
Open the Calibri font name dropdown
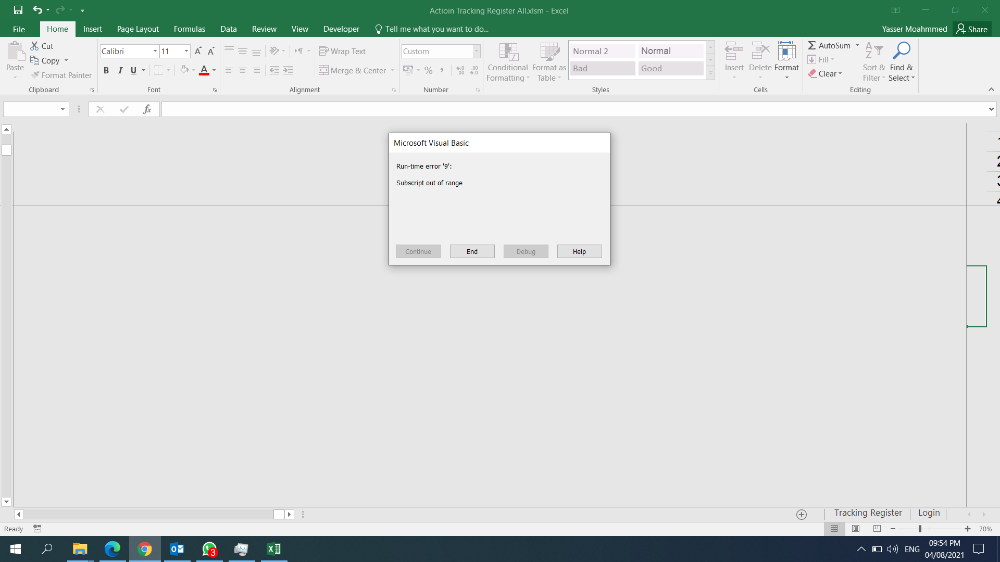155,51
